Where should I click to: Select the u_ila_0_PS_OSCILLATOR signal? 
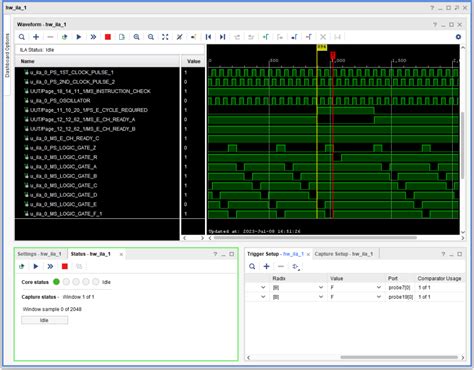coord(60,101)
